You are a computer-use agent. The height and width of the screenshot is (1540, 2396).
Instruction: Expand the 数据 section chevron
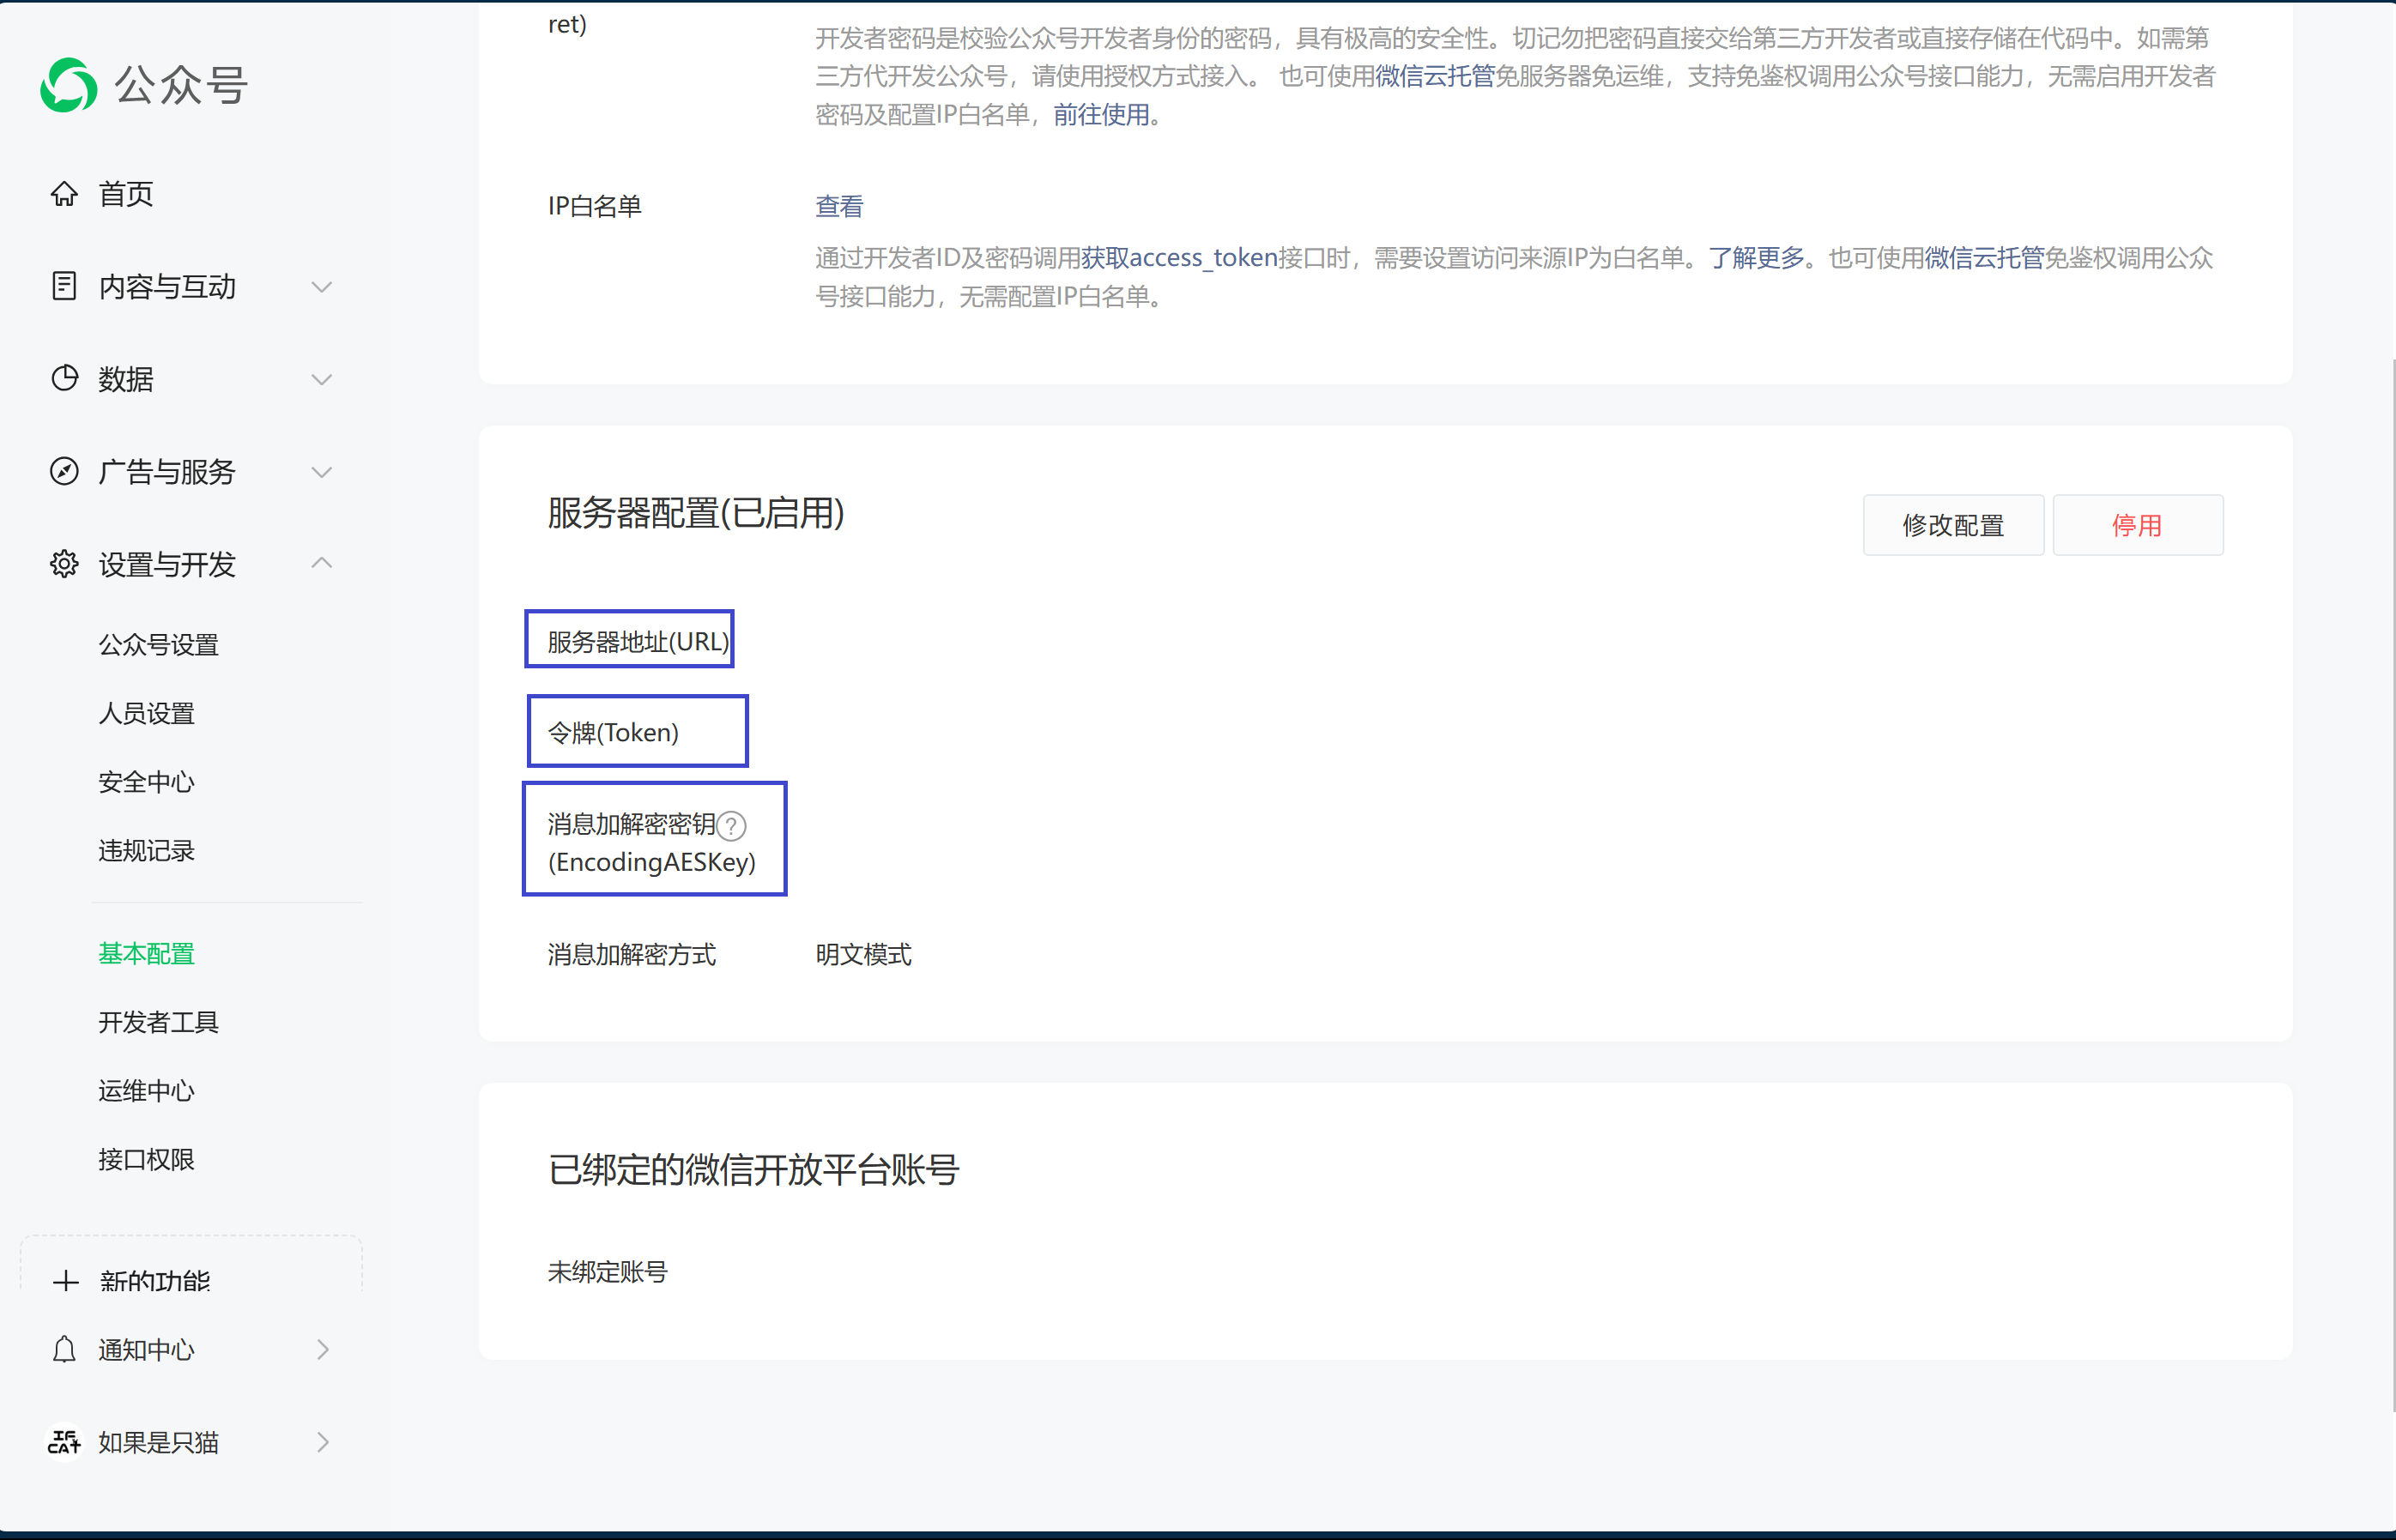321,379
